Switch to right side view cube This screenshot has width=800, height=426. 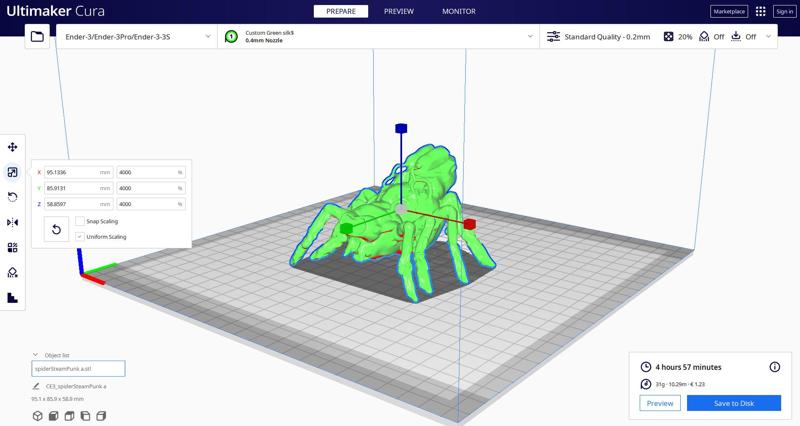click(101, 416)
